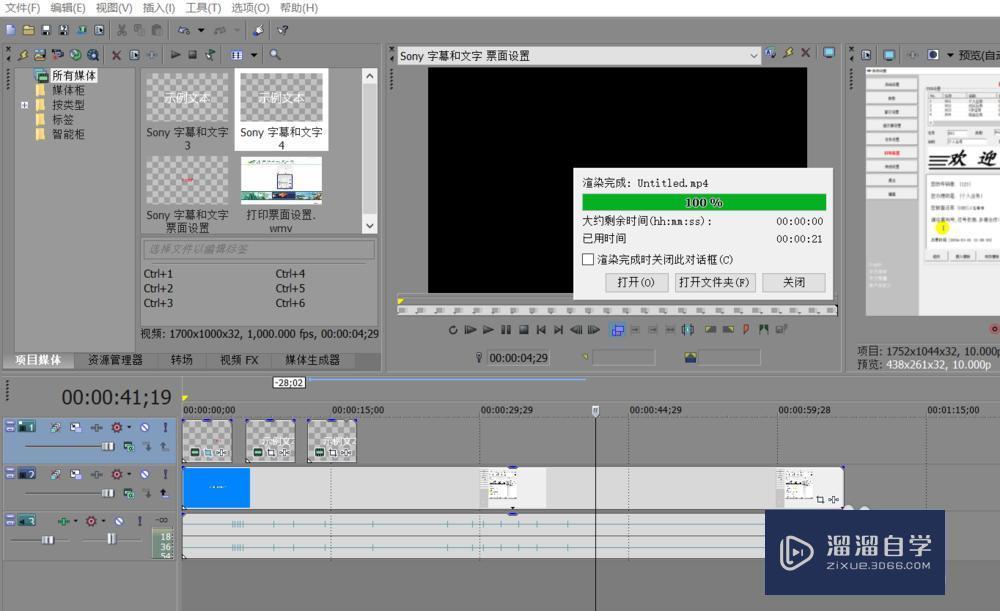Screen dimensions: 1000x611
Task: Enable 渲染完成时关闭此对话框 checkbox
Action: click(588, 260)
